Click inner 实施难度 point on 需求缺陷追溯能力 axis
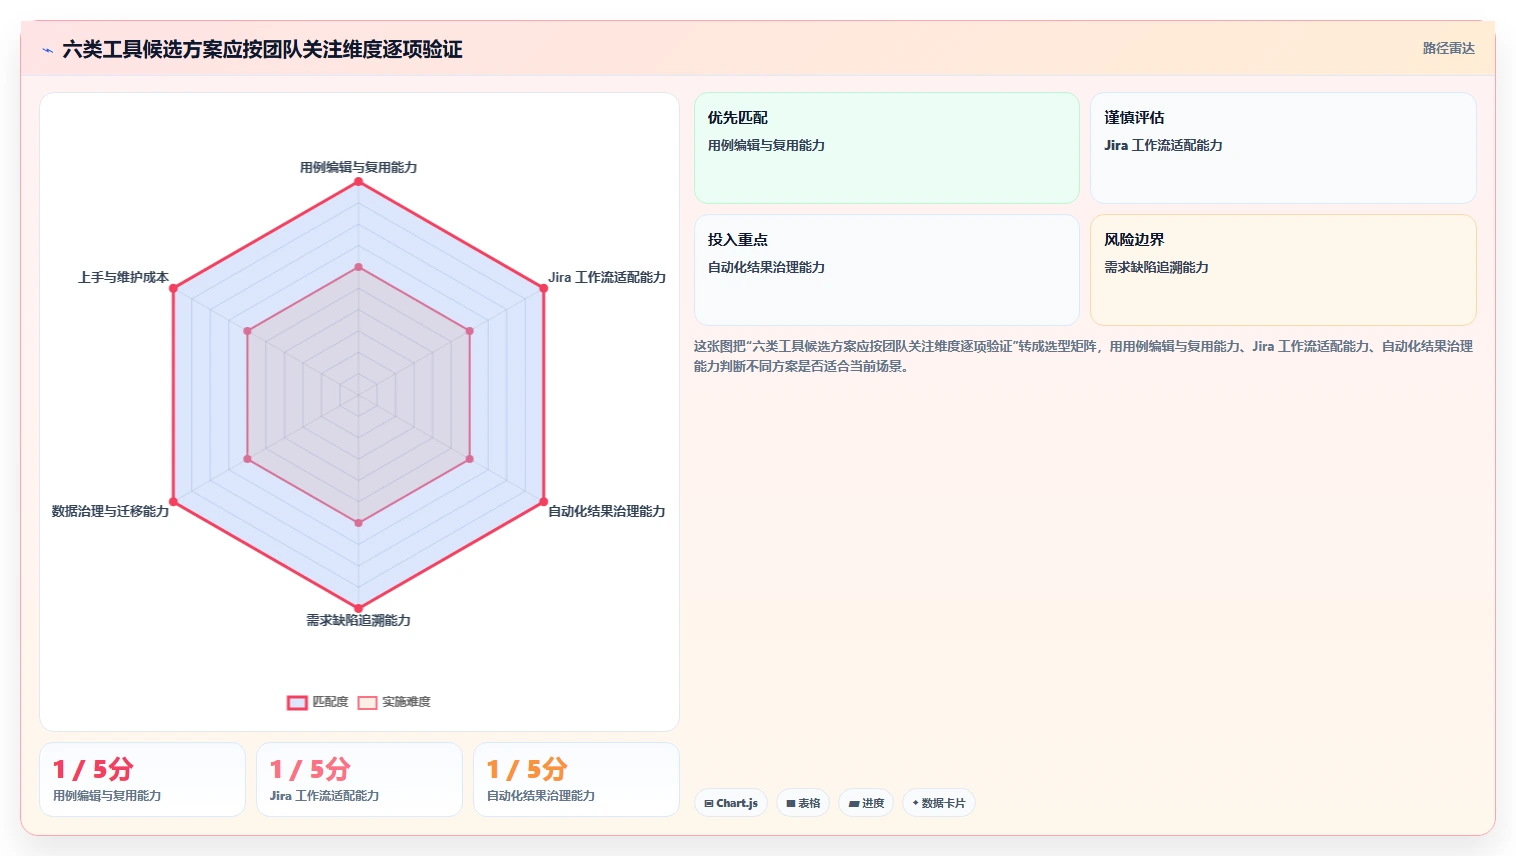Viewport: 1516px width, 856px height. pyautogui.click(x=358, y=523)
